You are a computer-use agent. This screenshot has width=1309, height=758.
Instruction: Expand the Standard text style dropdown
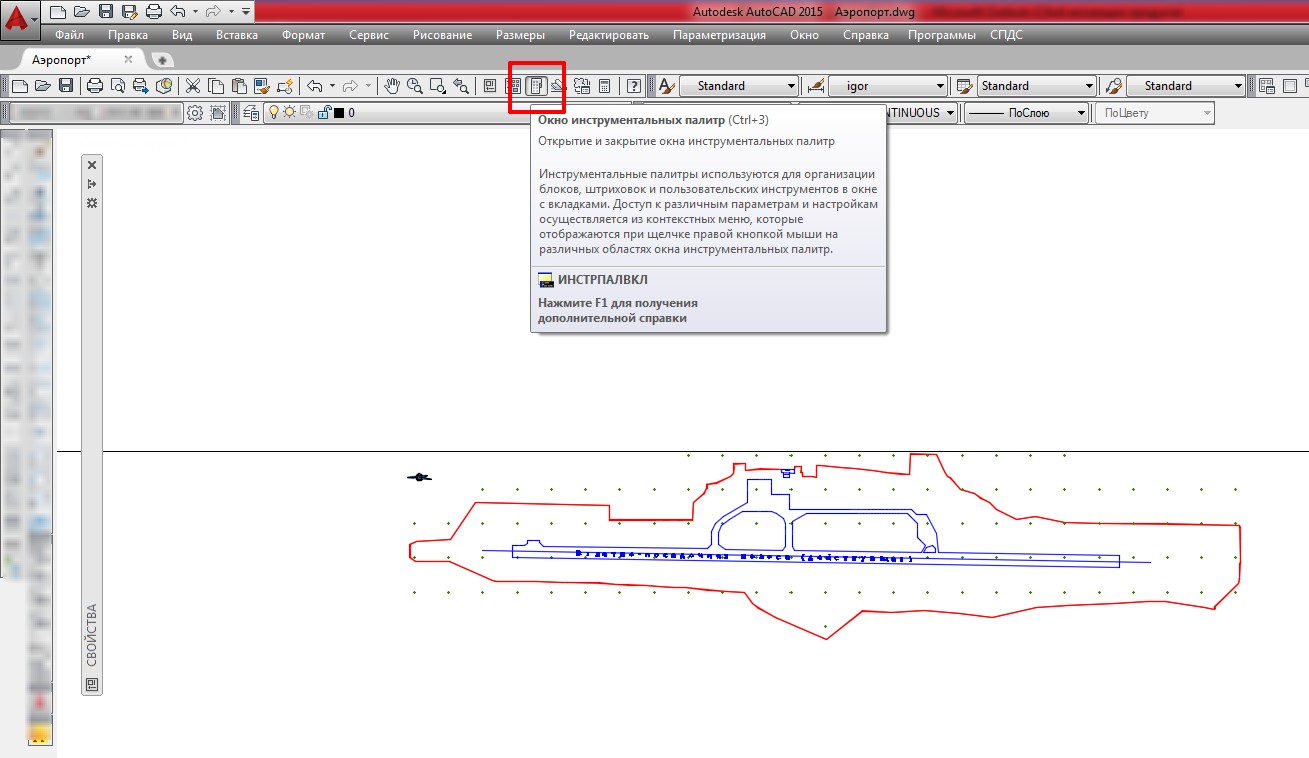coord(791,86)
